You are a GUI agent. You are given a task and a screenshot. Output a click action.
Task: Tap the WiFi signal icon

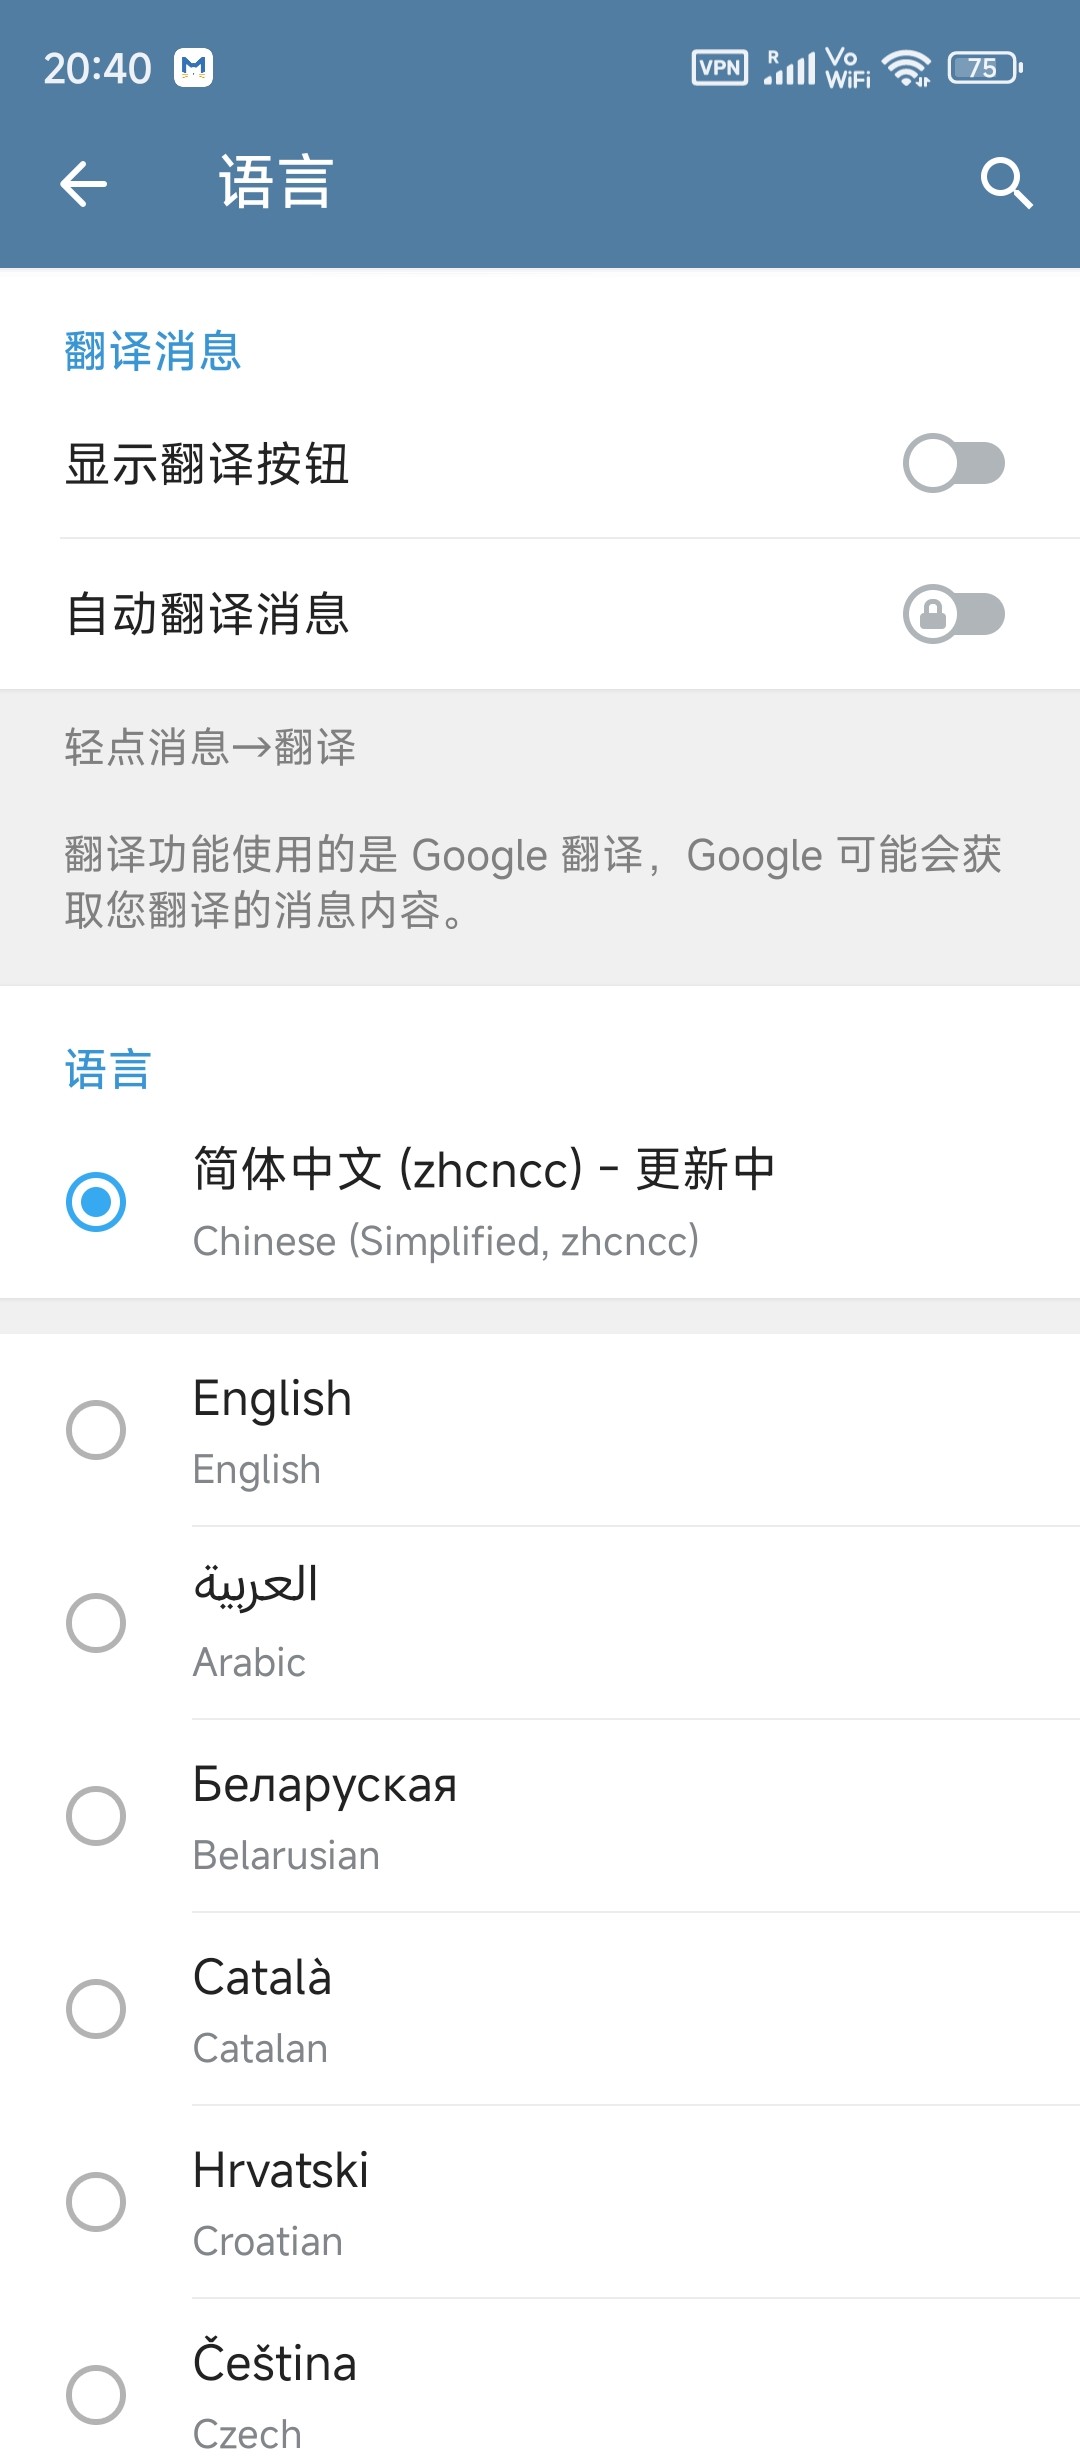tap(907, 68)
